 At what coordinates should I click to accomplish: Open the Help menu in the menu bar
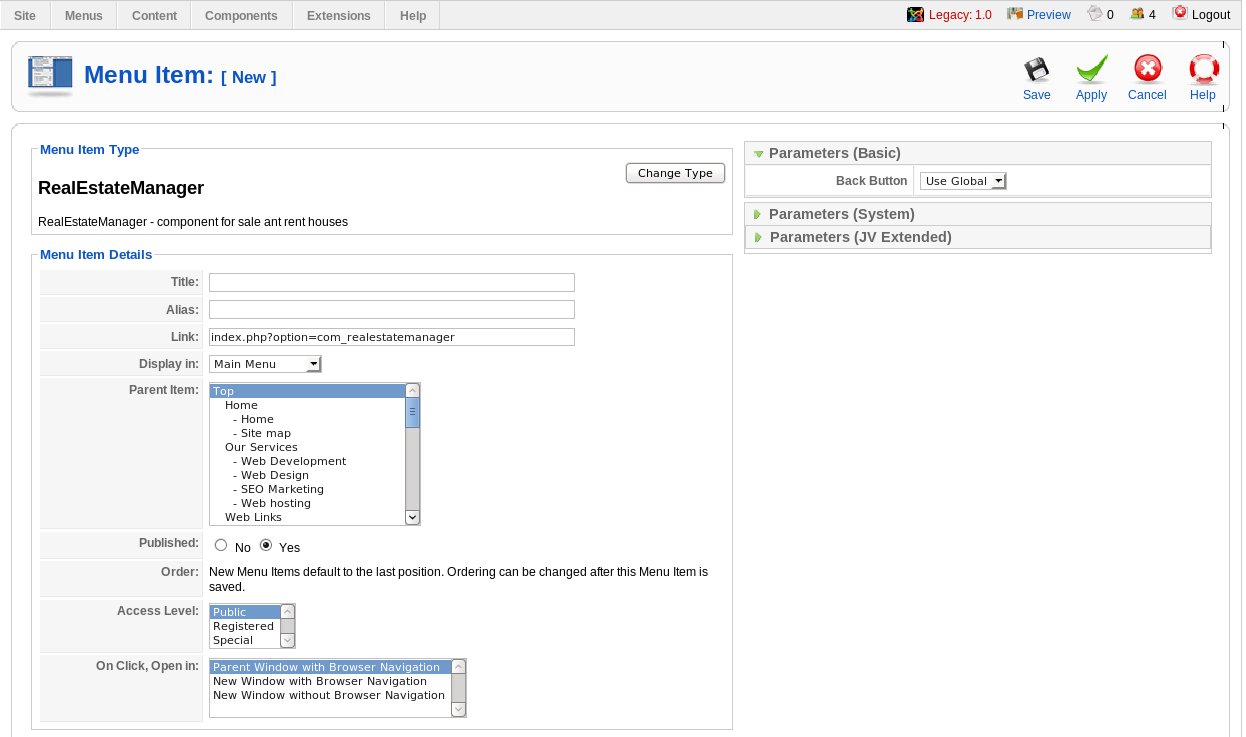412,15
